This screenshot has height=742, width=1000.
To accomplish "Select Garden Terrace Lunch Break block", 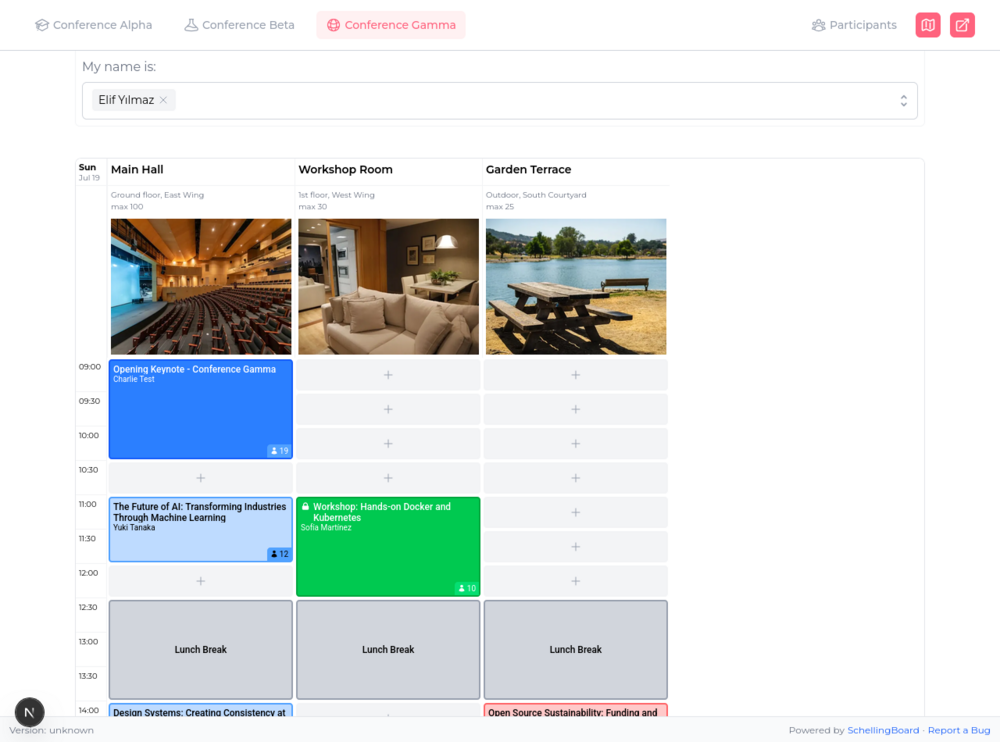I will click(576, 649).
